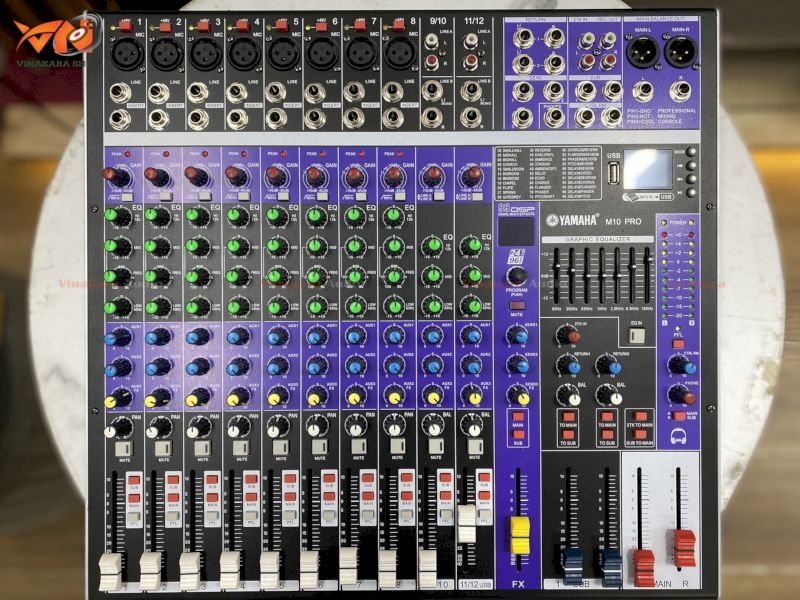Select channel 2 LINE input jack
The width and height of the screenshot is (800, 600).
pyautogui.click(x=159, y=94)
